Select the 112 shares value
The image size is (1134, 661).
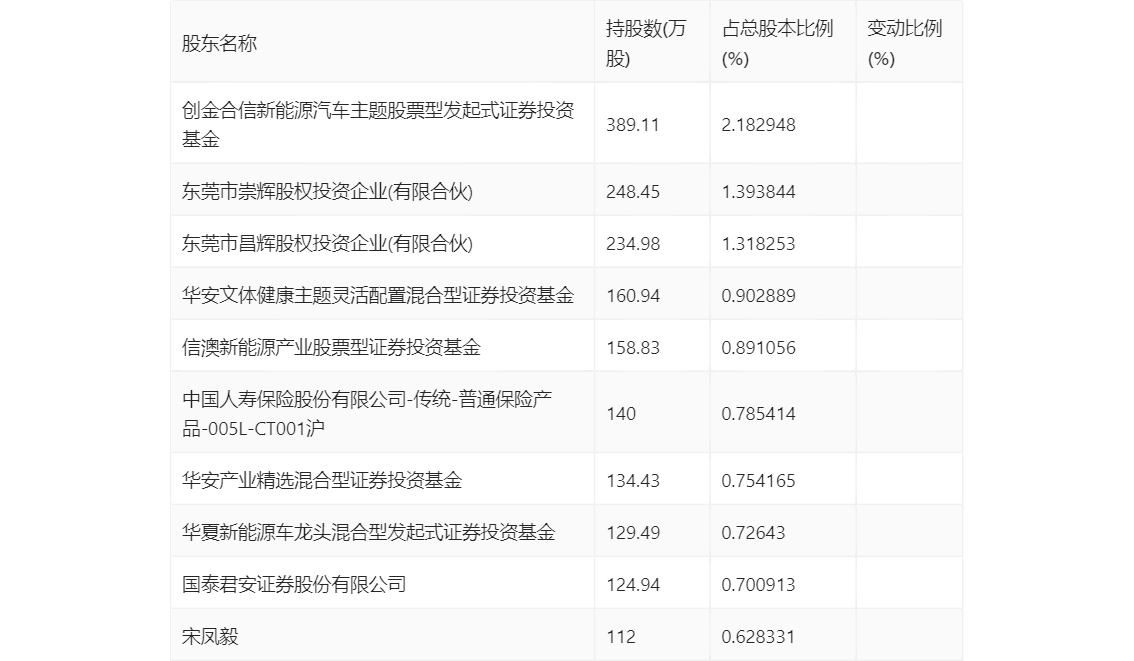621,637
